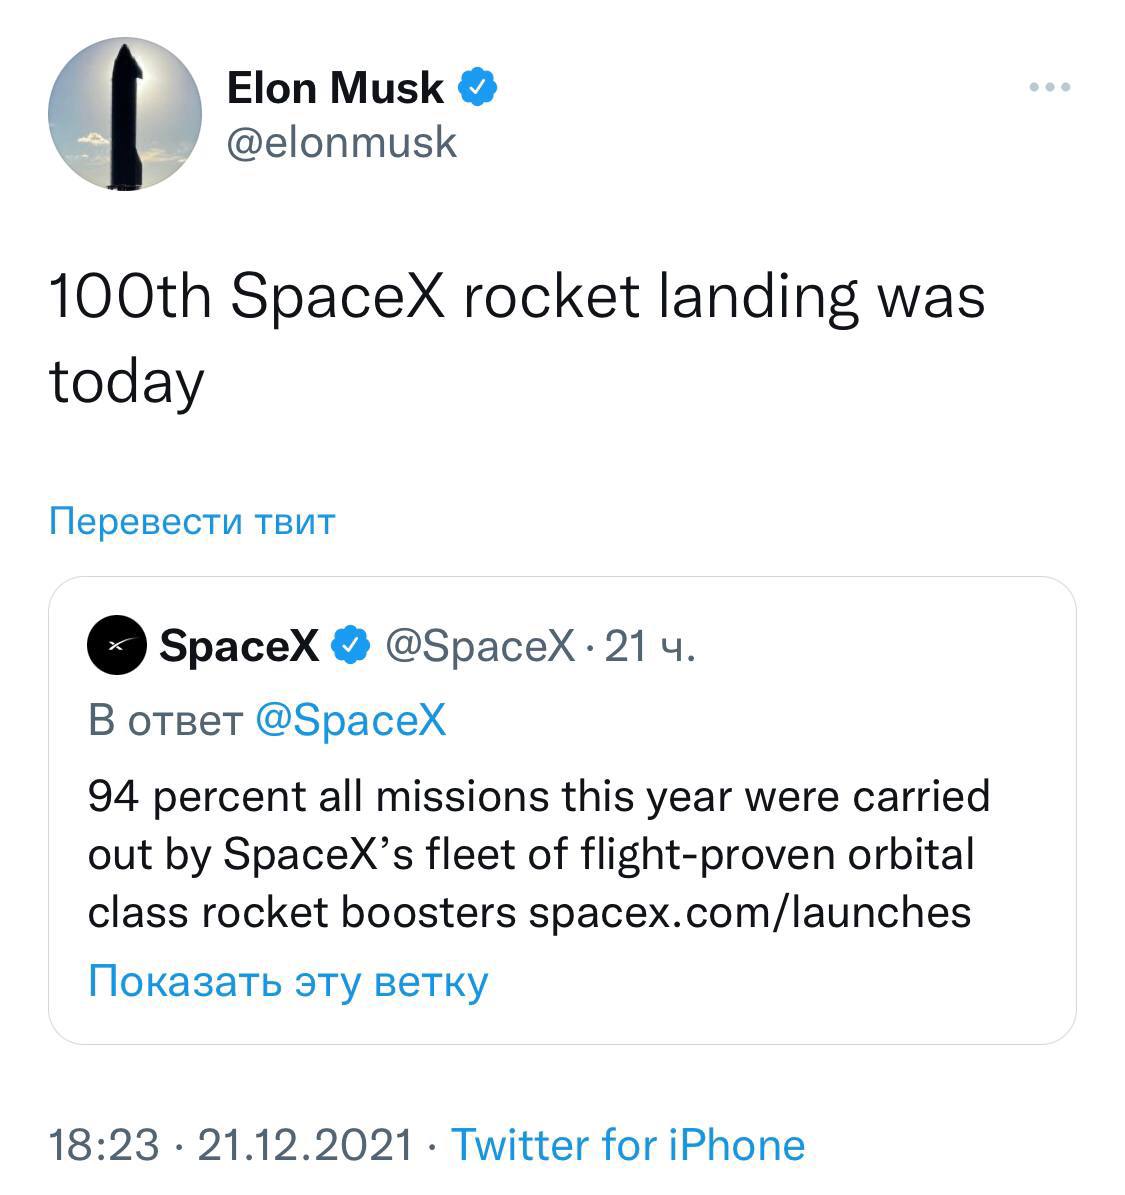Click the 'В ответ' reply label in the quoted tweet

click(x=165, y=720)
